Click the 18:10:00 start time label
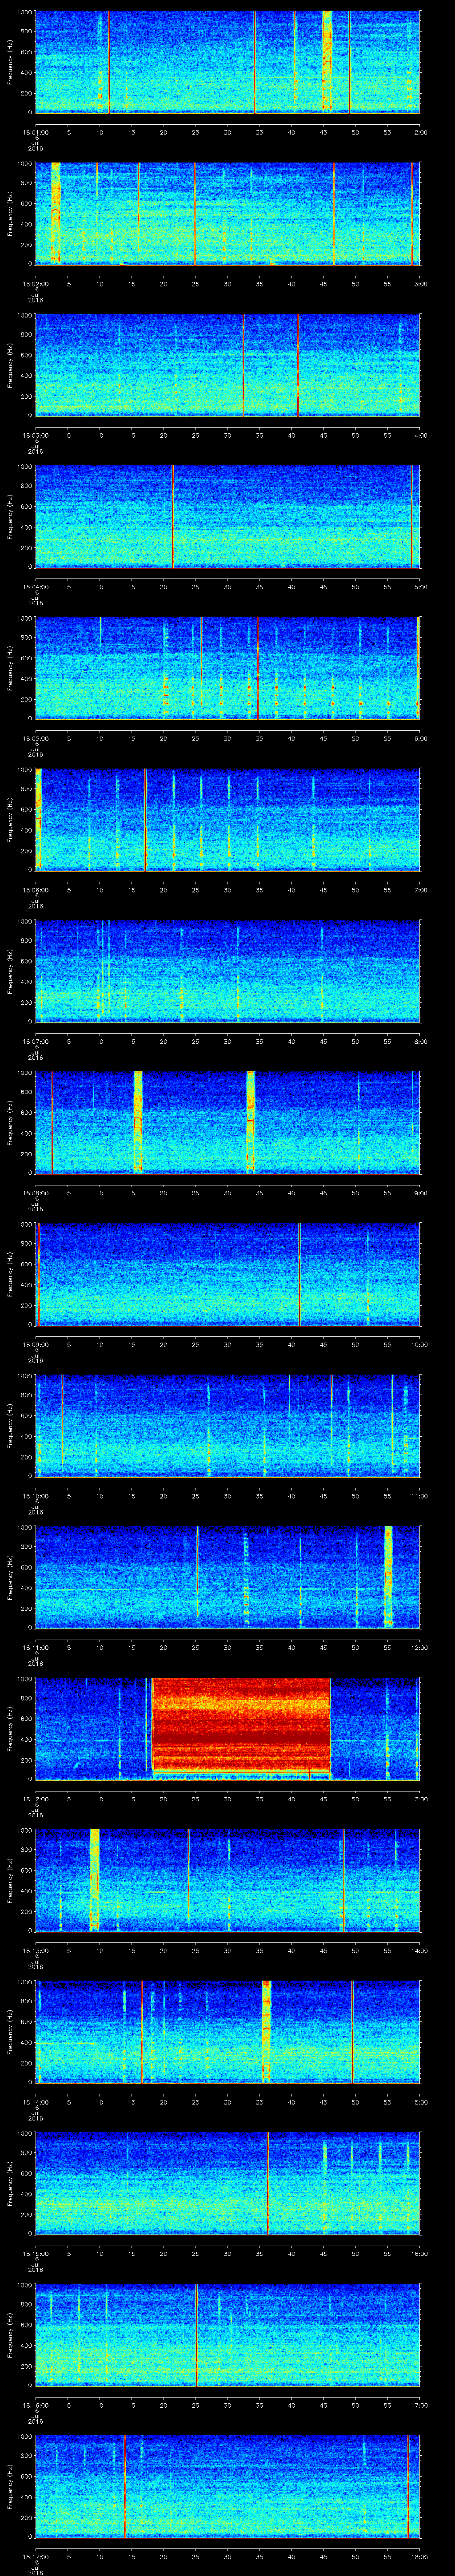Viewport: 455px width, 2576px height. [x=35, y=1496]
